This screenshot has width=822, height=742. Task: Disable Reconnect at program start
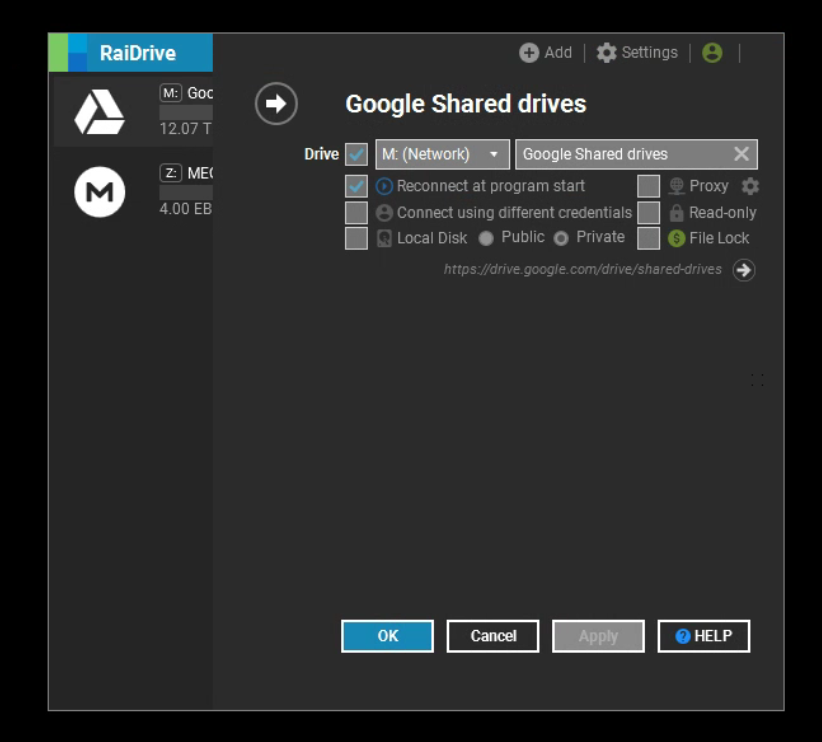pyautogui.click(x=356, y=186)
